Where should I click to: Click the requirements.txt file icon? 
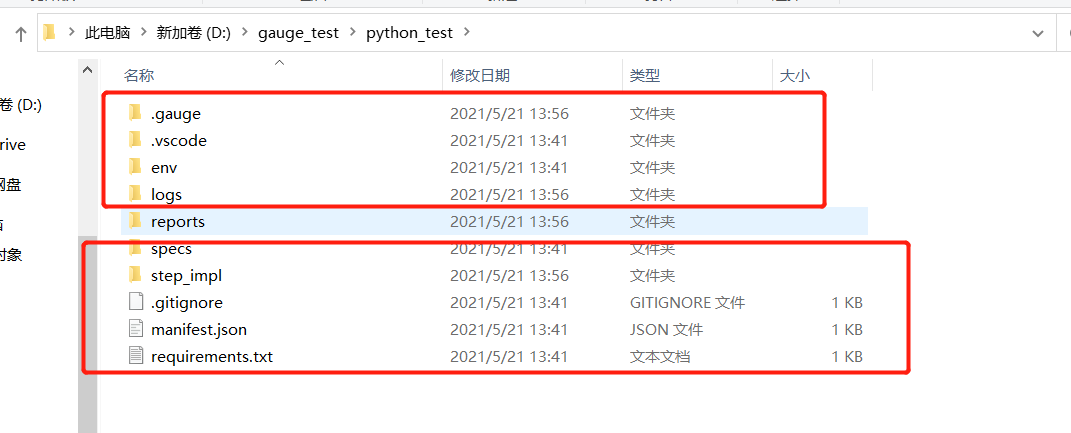[136, 356]
